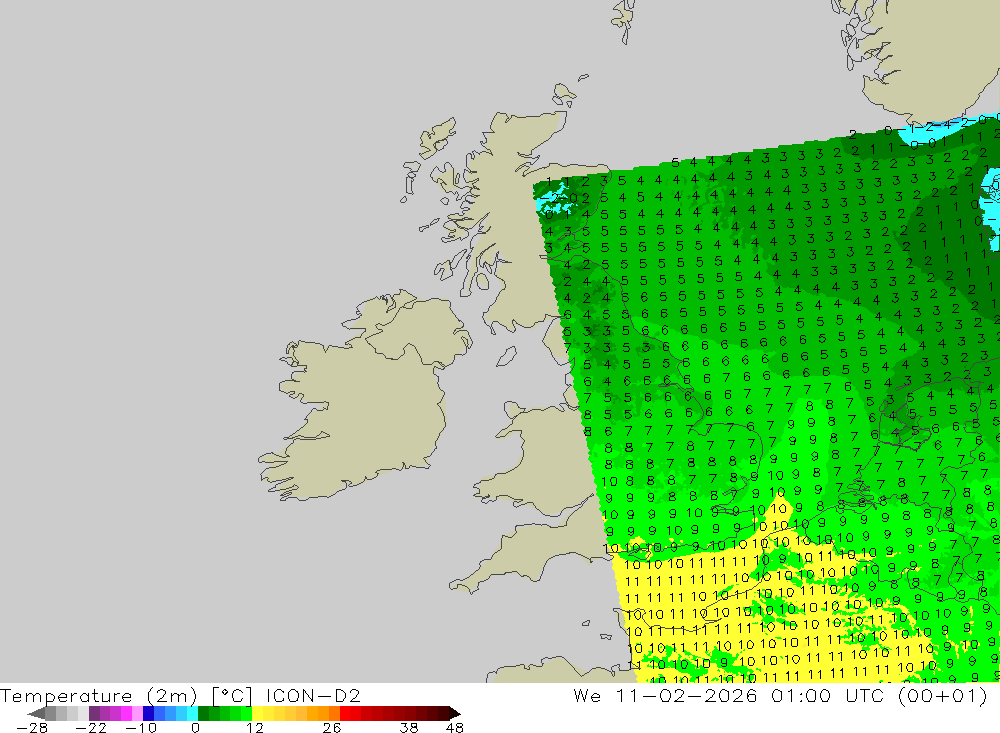The width and height of the screenshot is (1000, 733).
Task: Click the 0 legend scale label
Action: coord(195,728)
